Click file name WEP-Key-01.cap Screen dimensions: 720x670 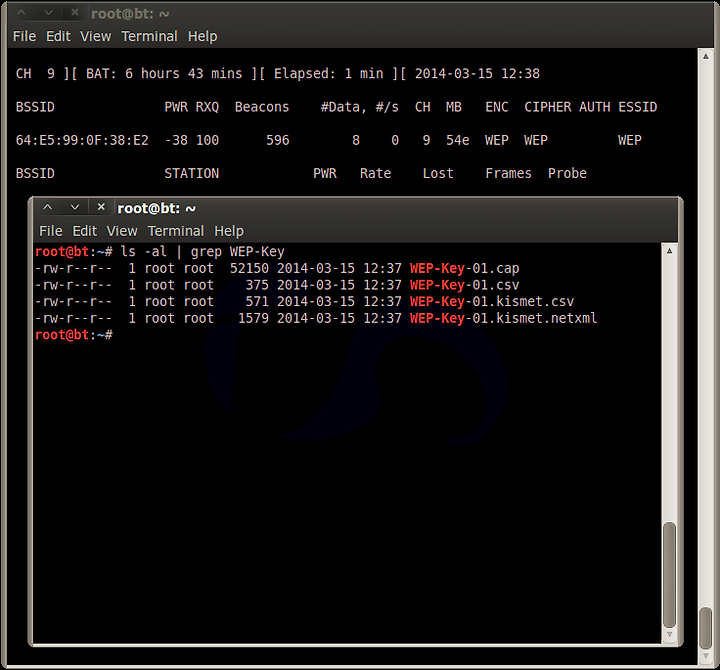tap(464, 269)
